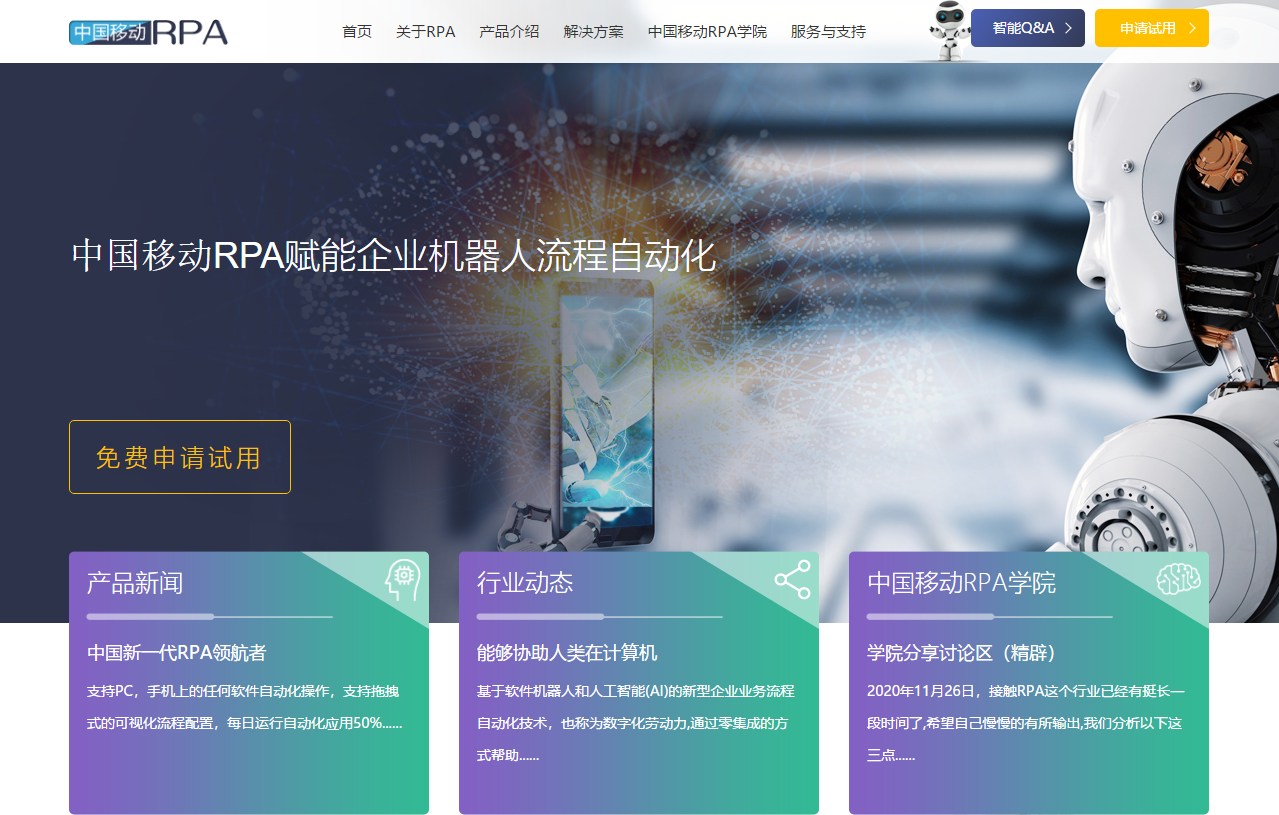Open the 产品介绍 menu item
Viewport: 1279px width, 815px height.
point(509,31)
